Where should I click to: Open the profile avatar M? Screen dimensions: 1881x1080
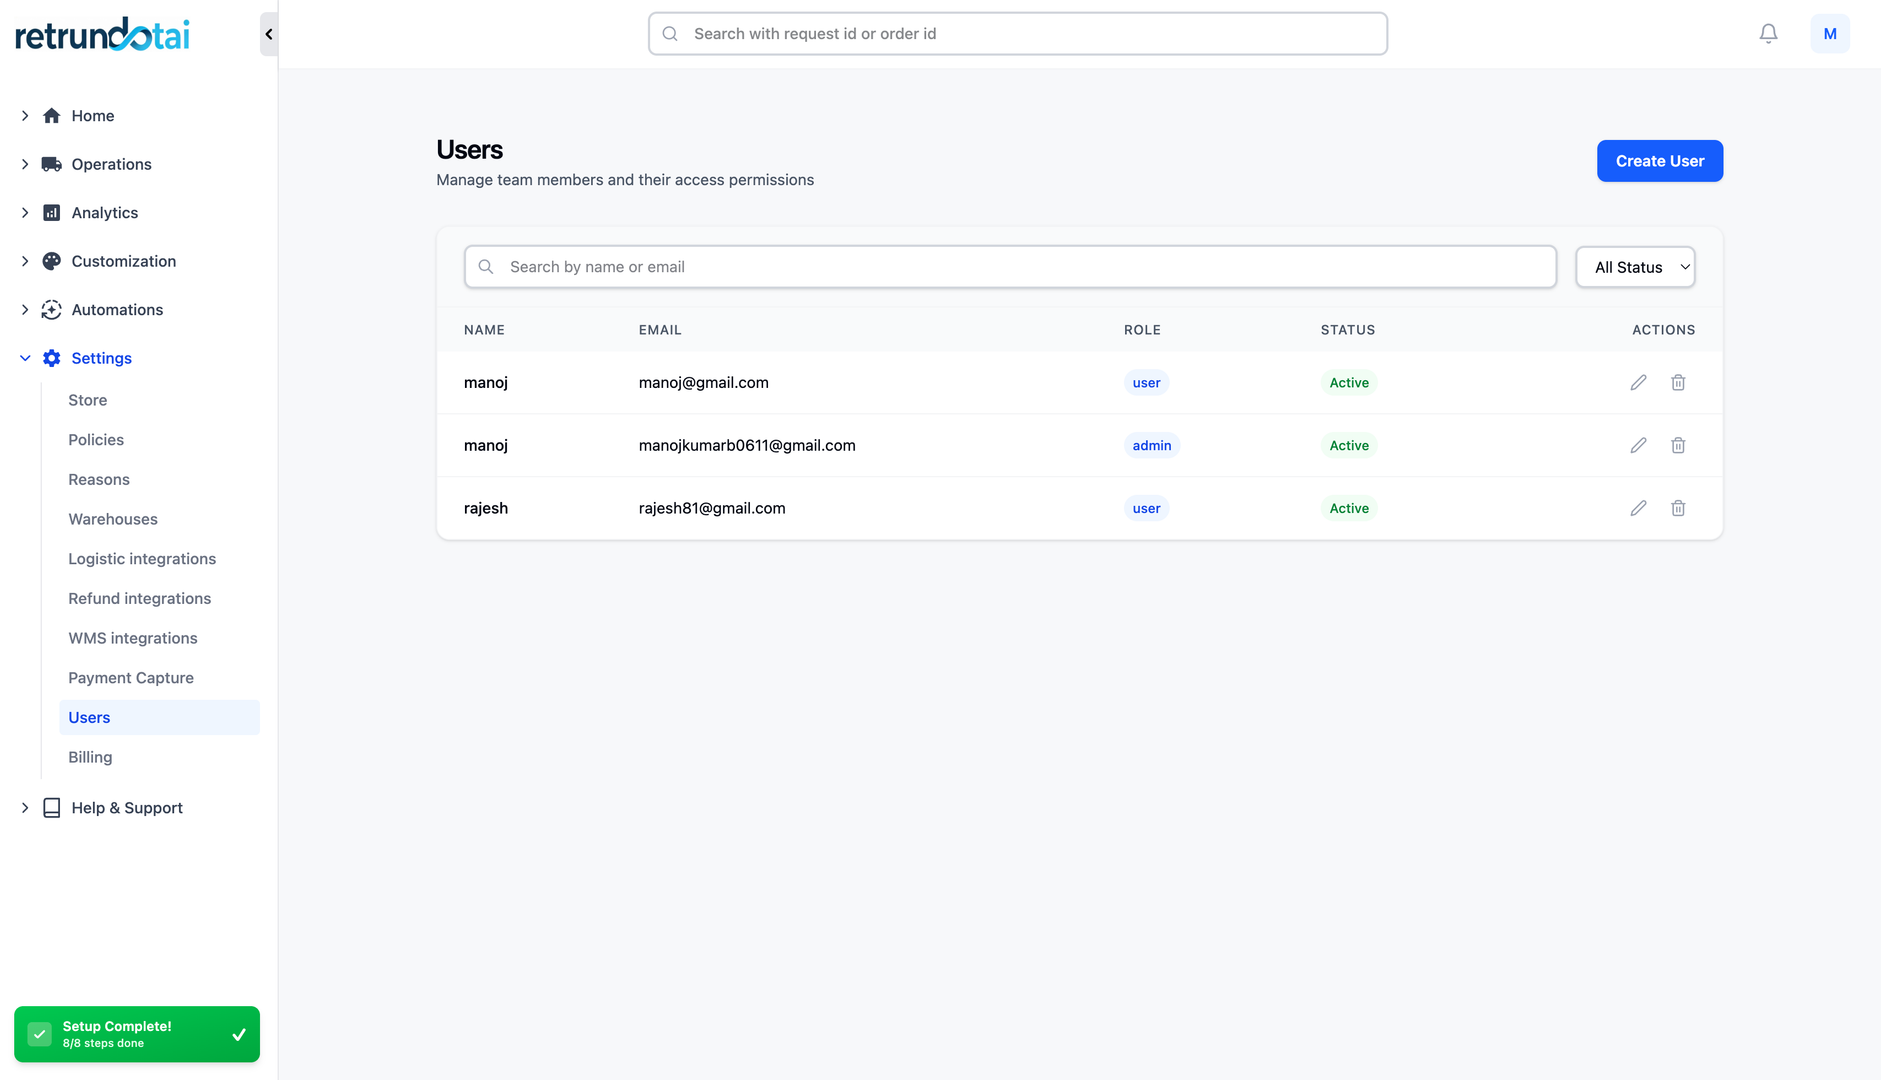click(1830, 33)
